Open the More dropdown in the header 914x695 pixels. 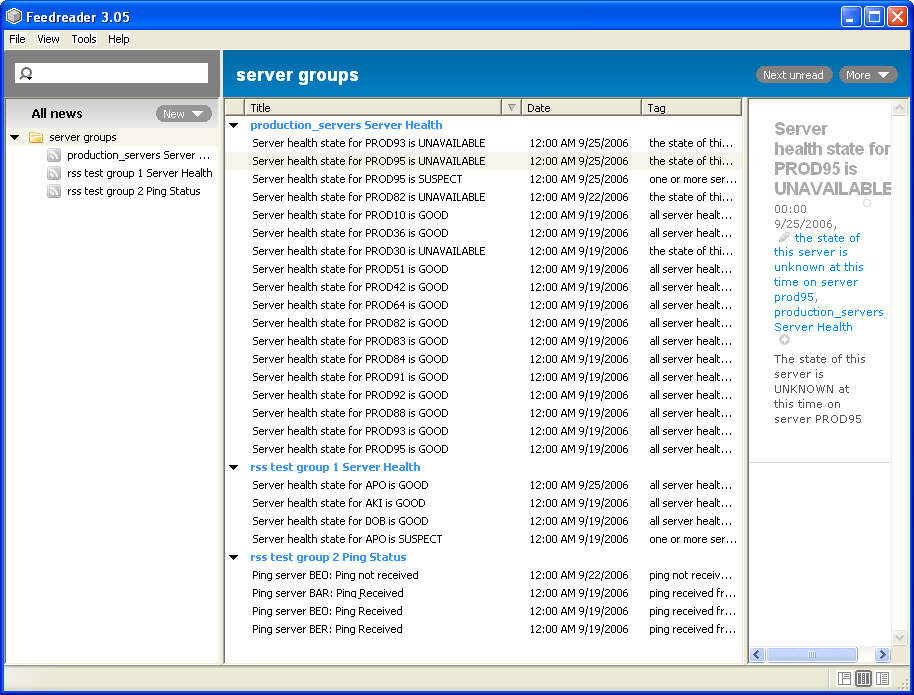pos(867,75)
